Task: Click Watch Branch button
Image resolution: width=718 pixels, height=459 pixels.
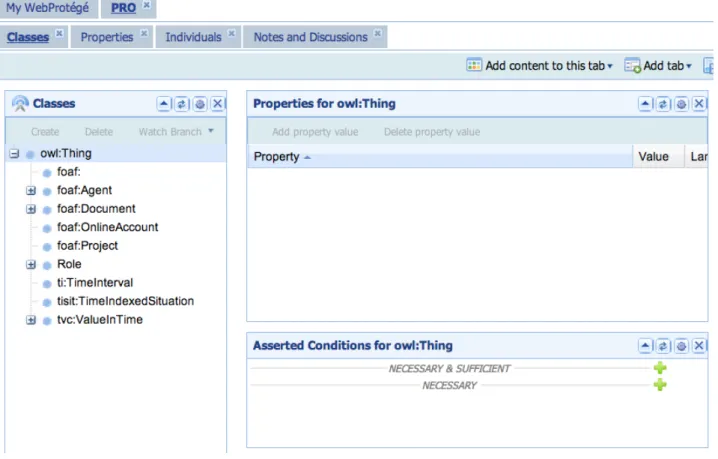Action: pyautogui.click(x=170, y=132)
